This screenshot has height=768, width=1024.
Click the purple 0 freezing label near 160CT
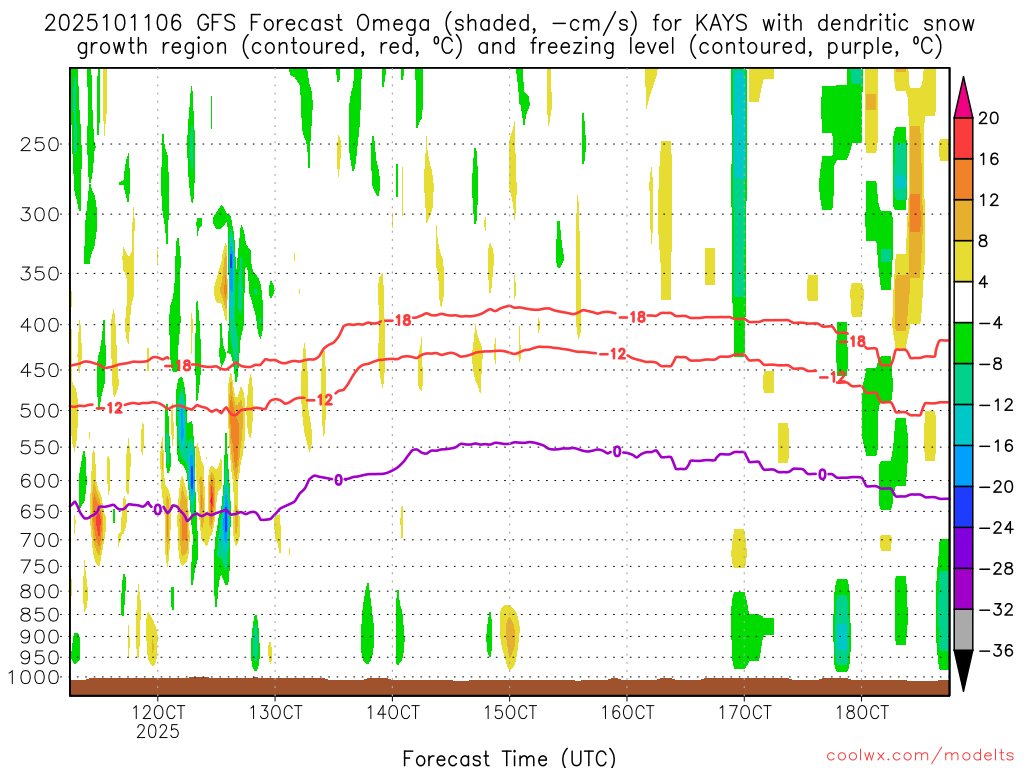617,452
